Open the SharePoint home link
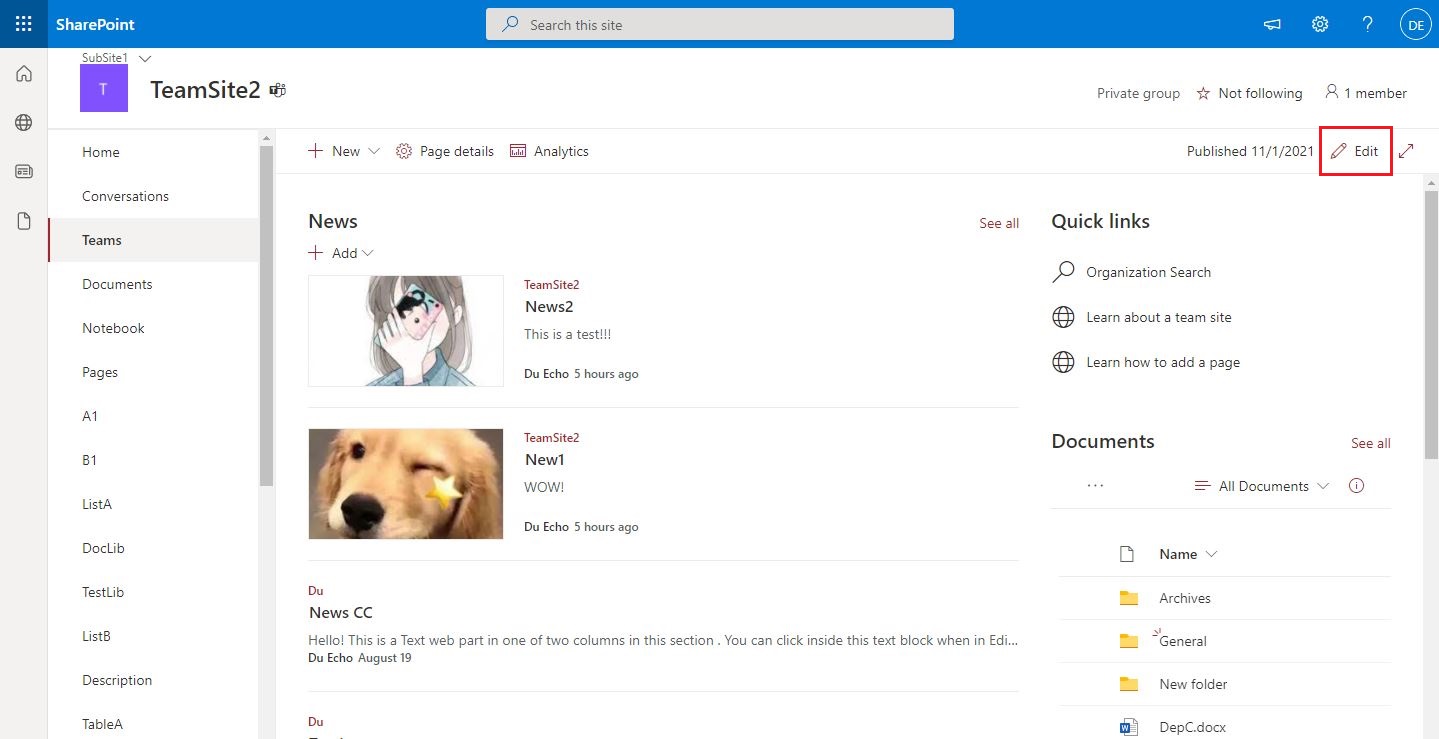The width and height of the screenshot is (1439, 739). pos(96,24)
